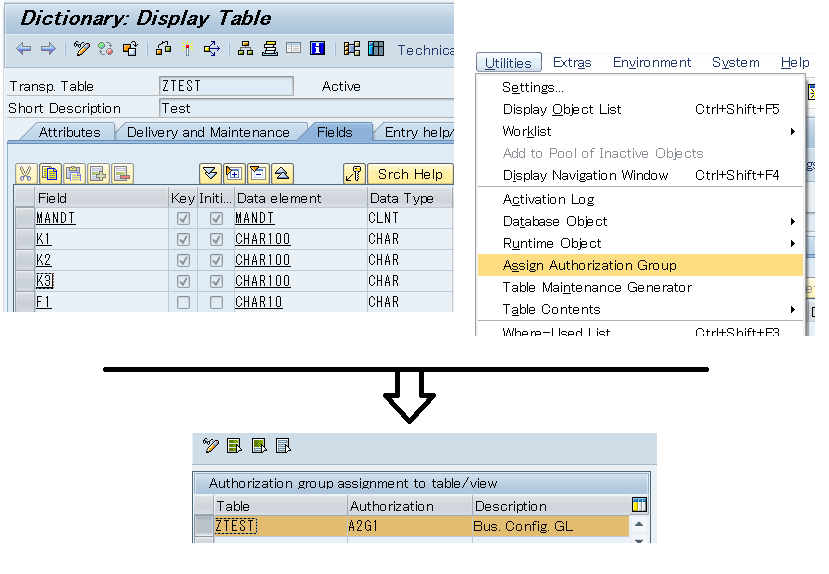829x574 pixels.
Task: Click the Expand Include plus icon
Action: [234, 173]
